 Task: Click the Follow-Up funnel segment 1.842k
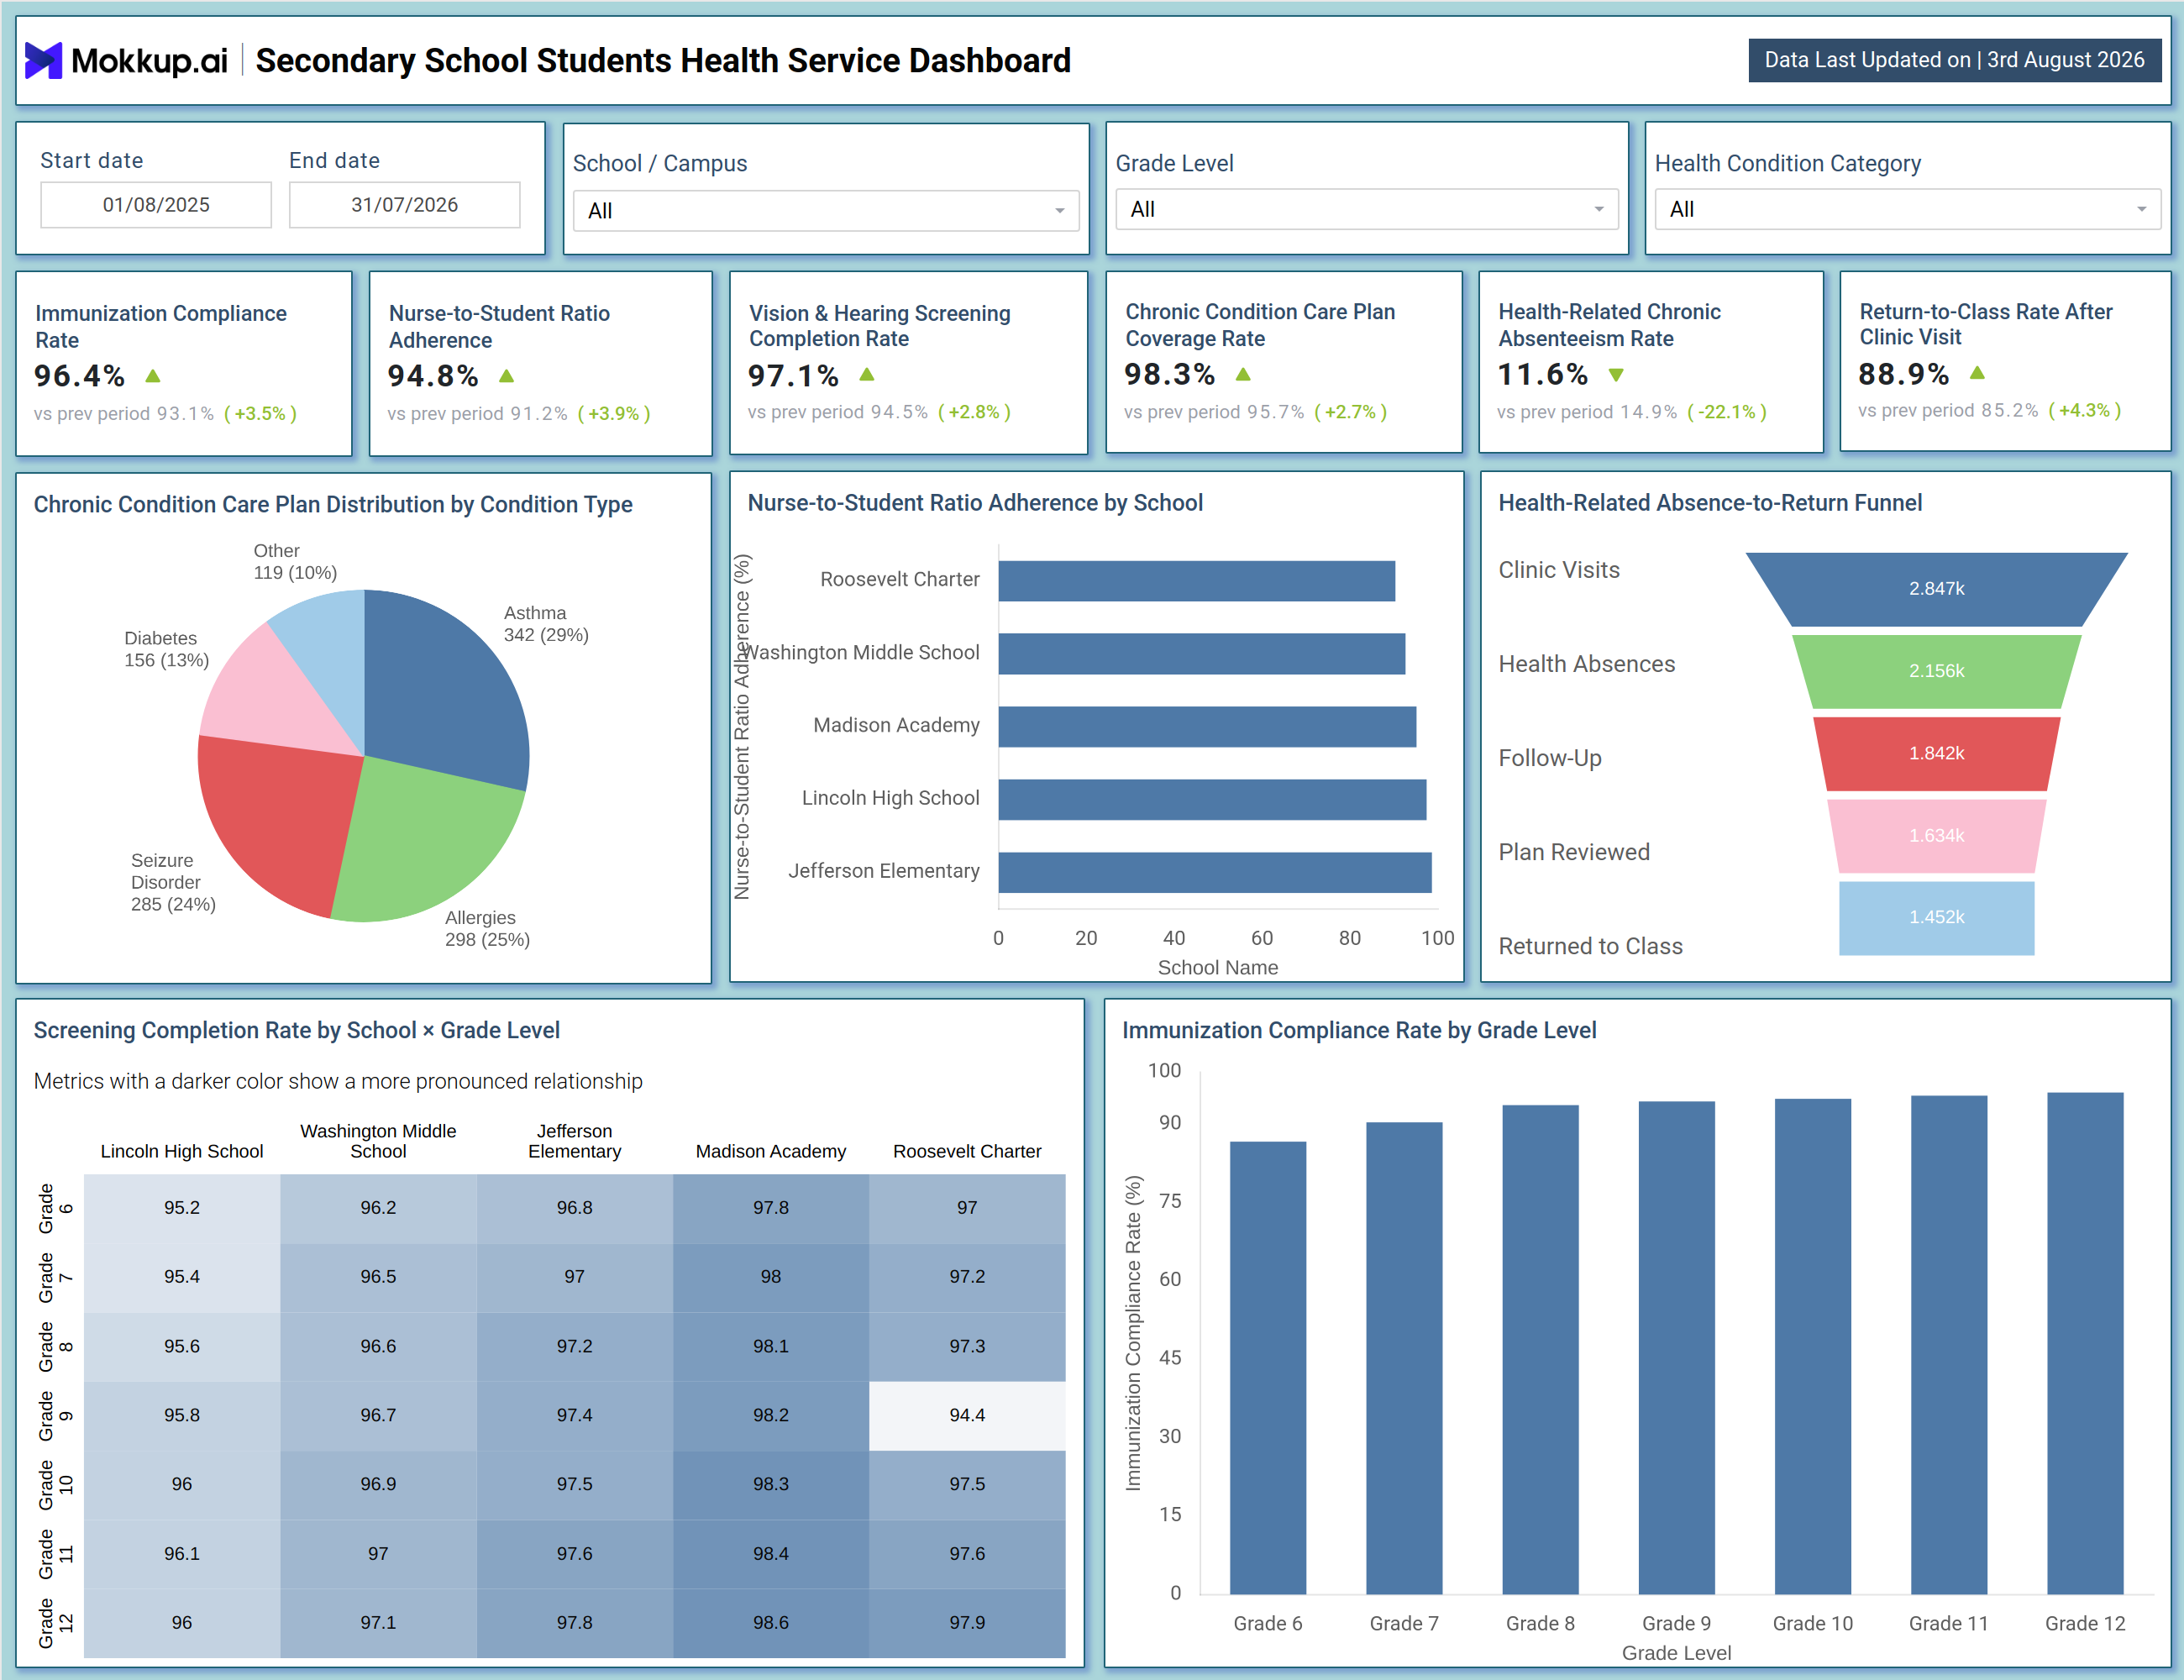pyautogui.click(x=1937, y=753)
